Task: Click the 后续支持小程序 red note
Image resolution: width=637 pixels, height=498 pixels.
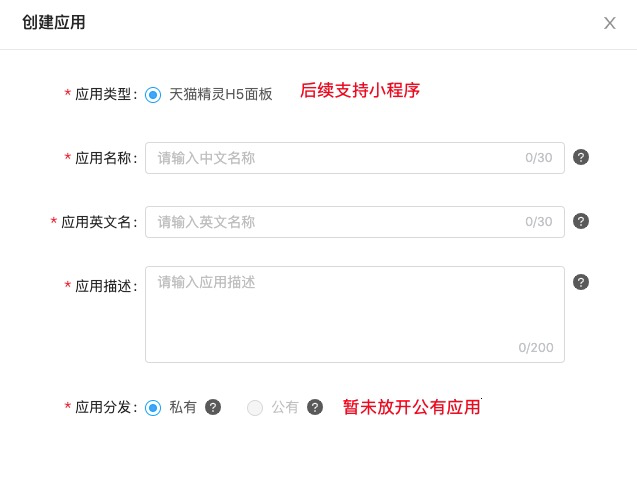Action: [x=360, y=90]
